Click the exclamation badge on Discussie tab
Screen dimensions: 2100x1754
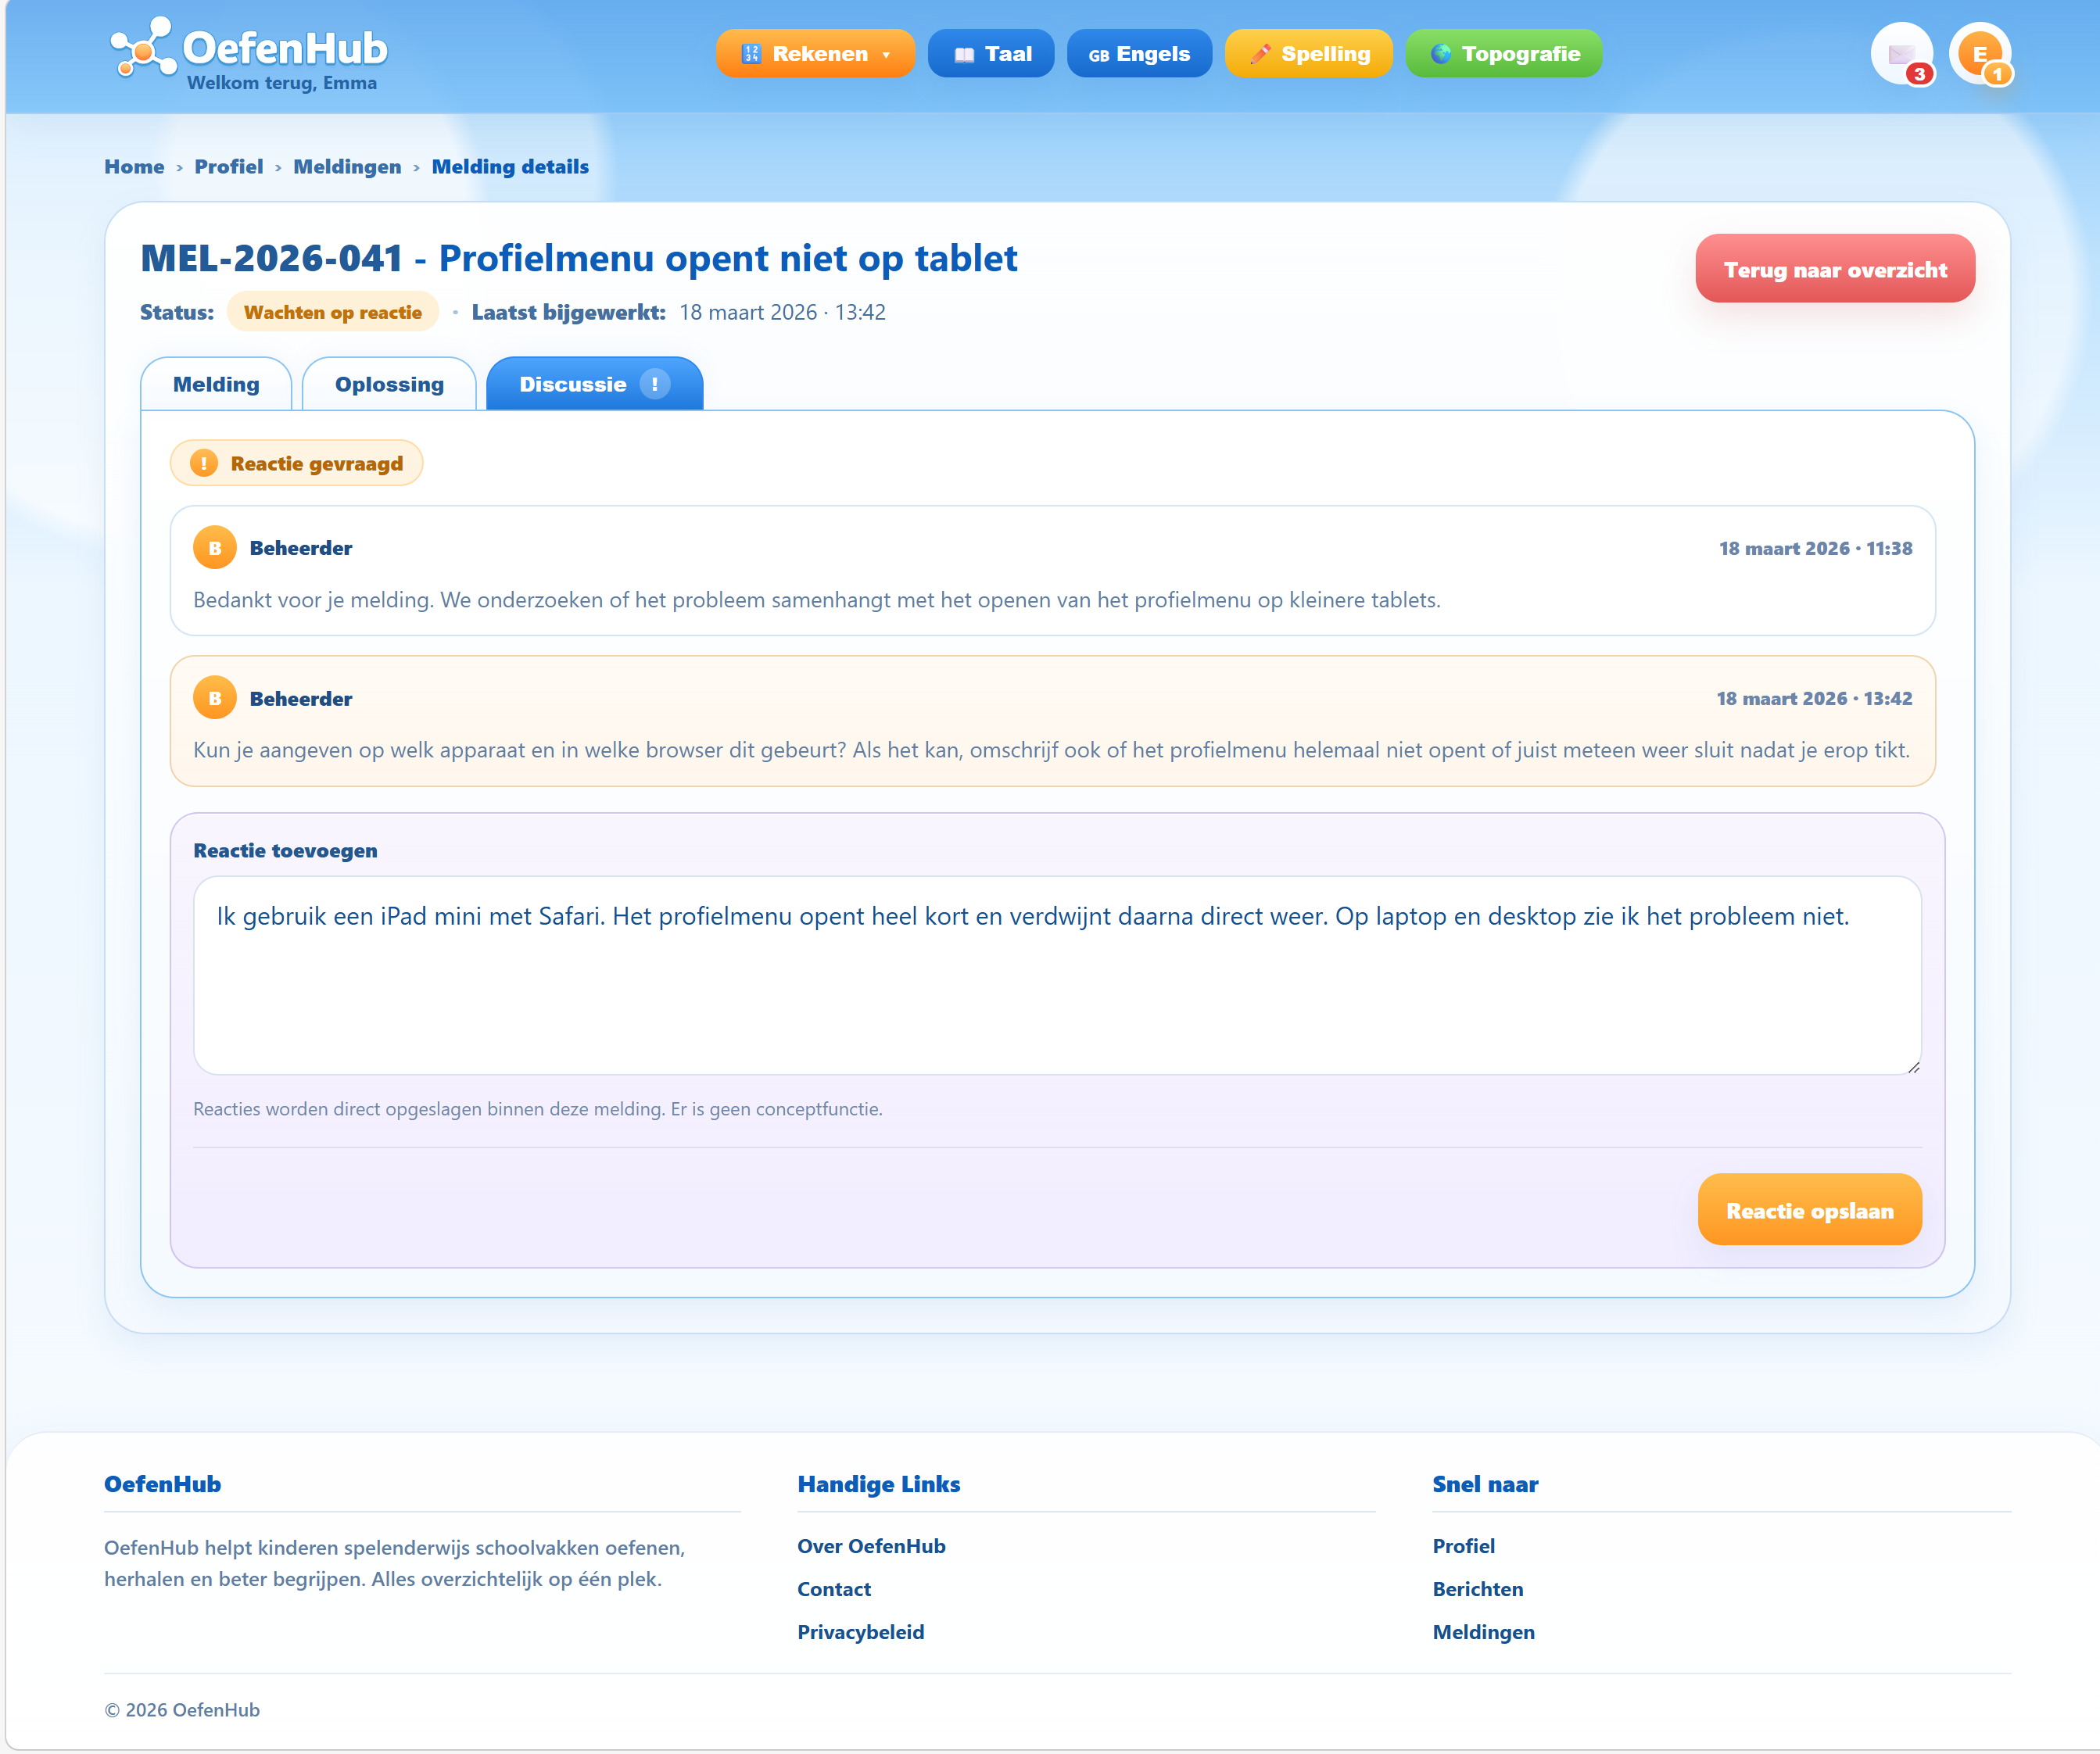[x=655, y=384]
